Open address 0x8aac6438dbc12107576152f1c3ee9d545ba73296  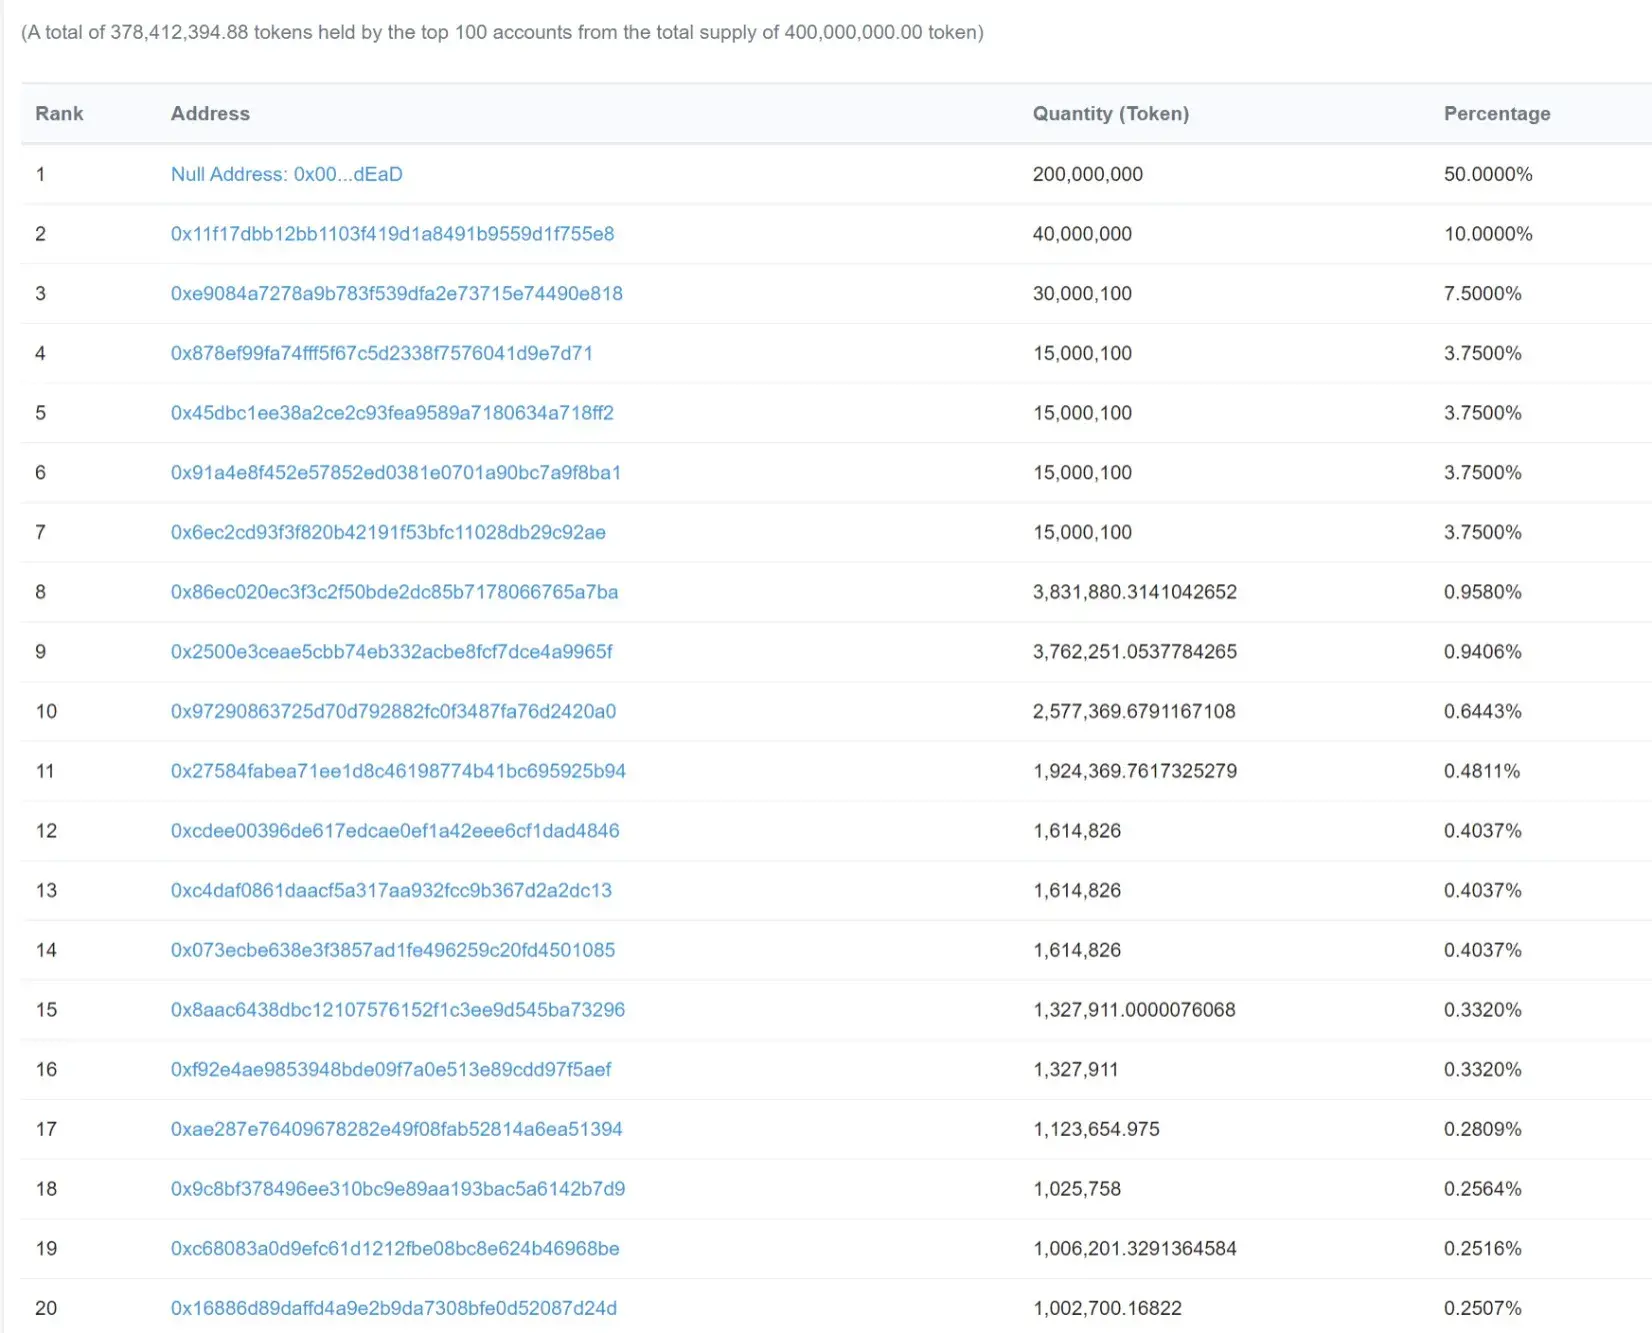pyautogui.click(x=398, y=1010)
